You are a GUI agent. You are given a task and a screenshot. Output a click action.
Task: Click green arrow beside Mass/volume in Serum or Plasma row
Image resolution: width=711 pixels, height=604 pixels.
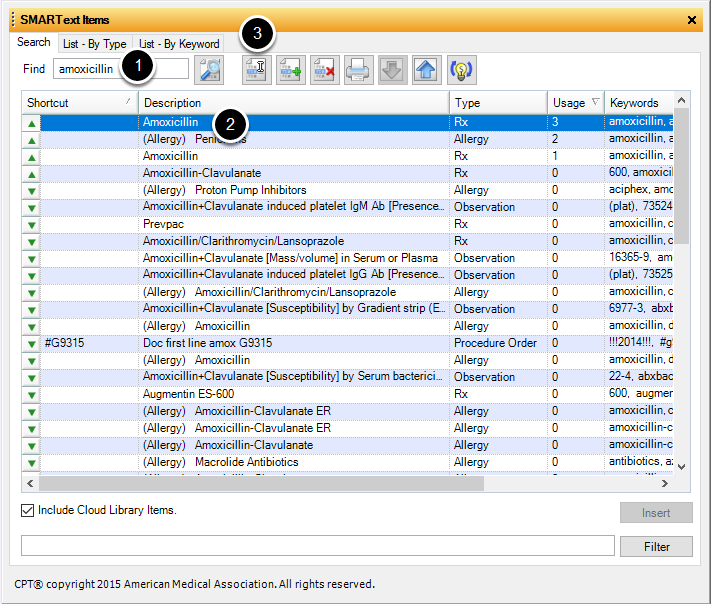click(32, 259)
